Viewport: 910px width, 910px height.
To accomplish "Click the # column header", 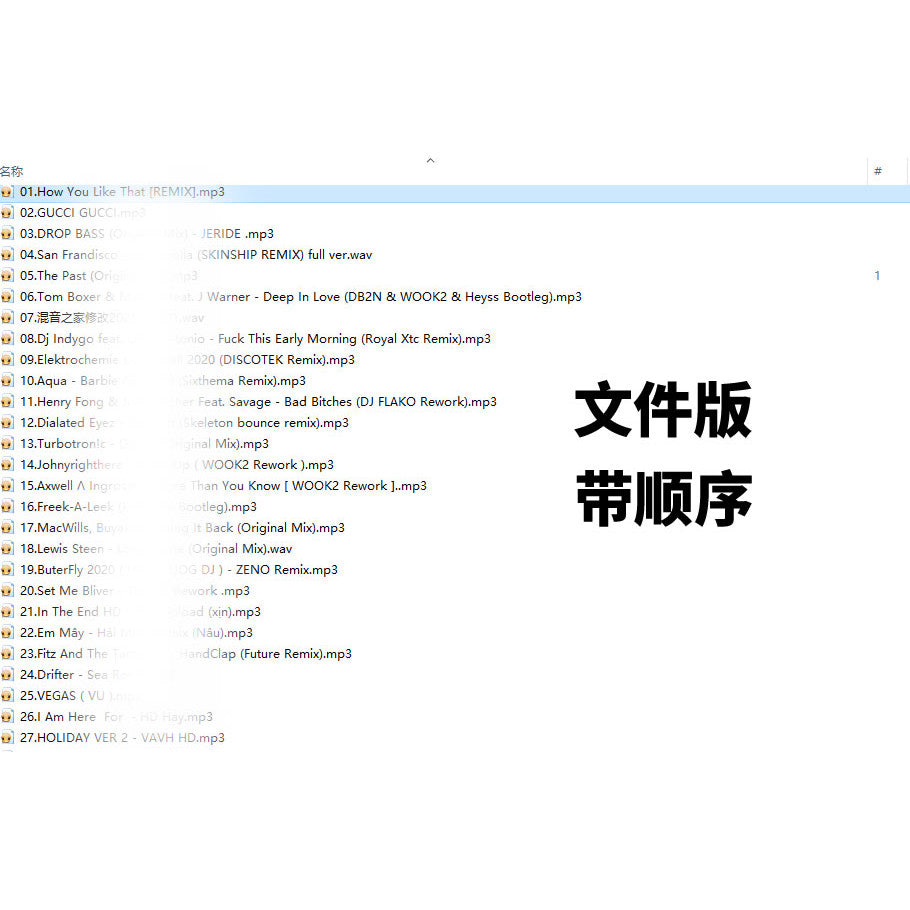I will [x=878, y=171].
